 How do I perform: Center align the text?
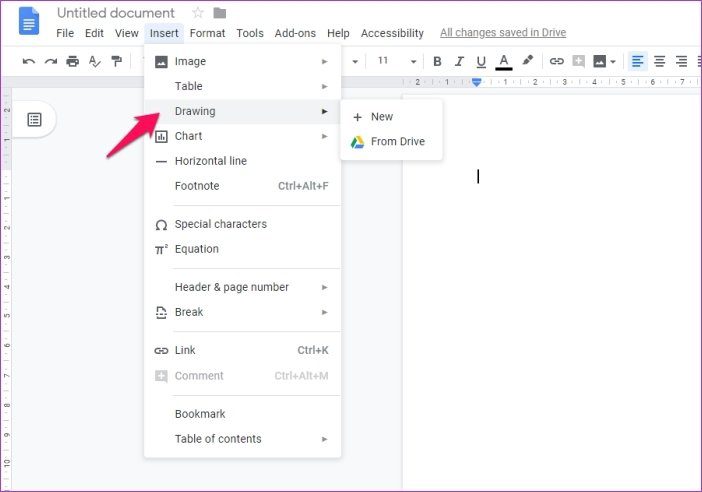tap(659, 61)
